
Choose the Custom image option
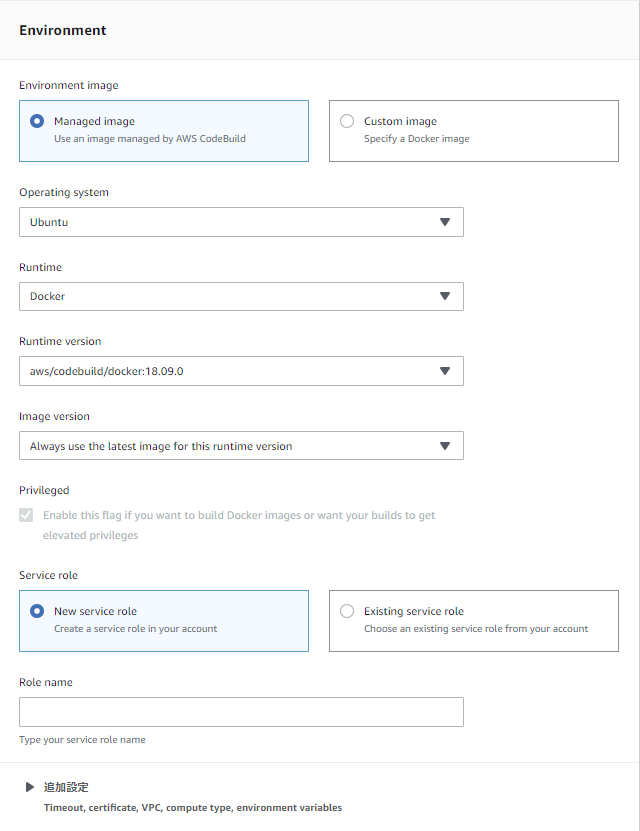[347, 121]
